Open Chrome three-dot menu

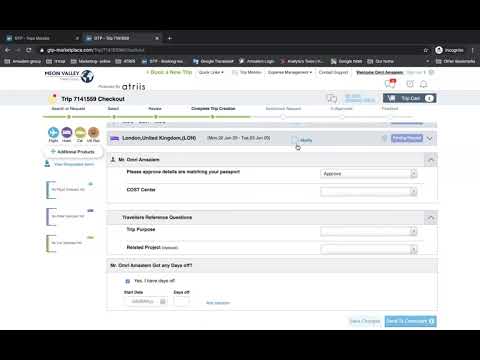(472, 50)
